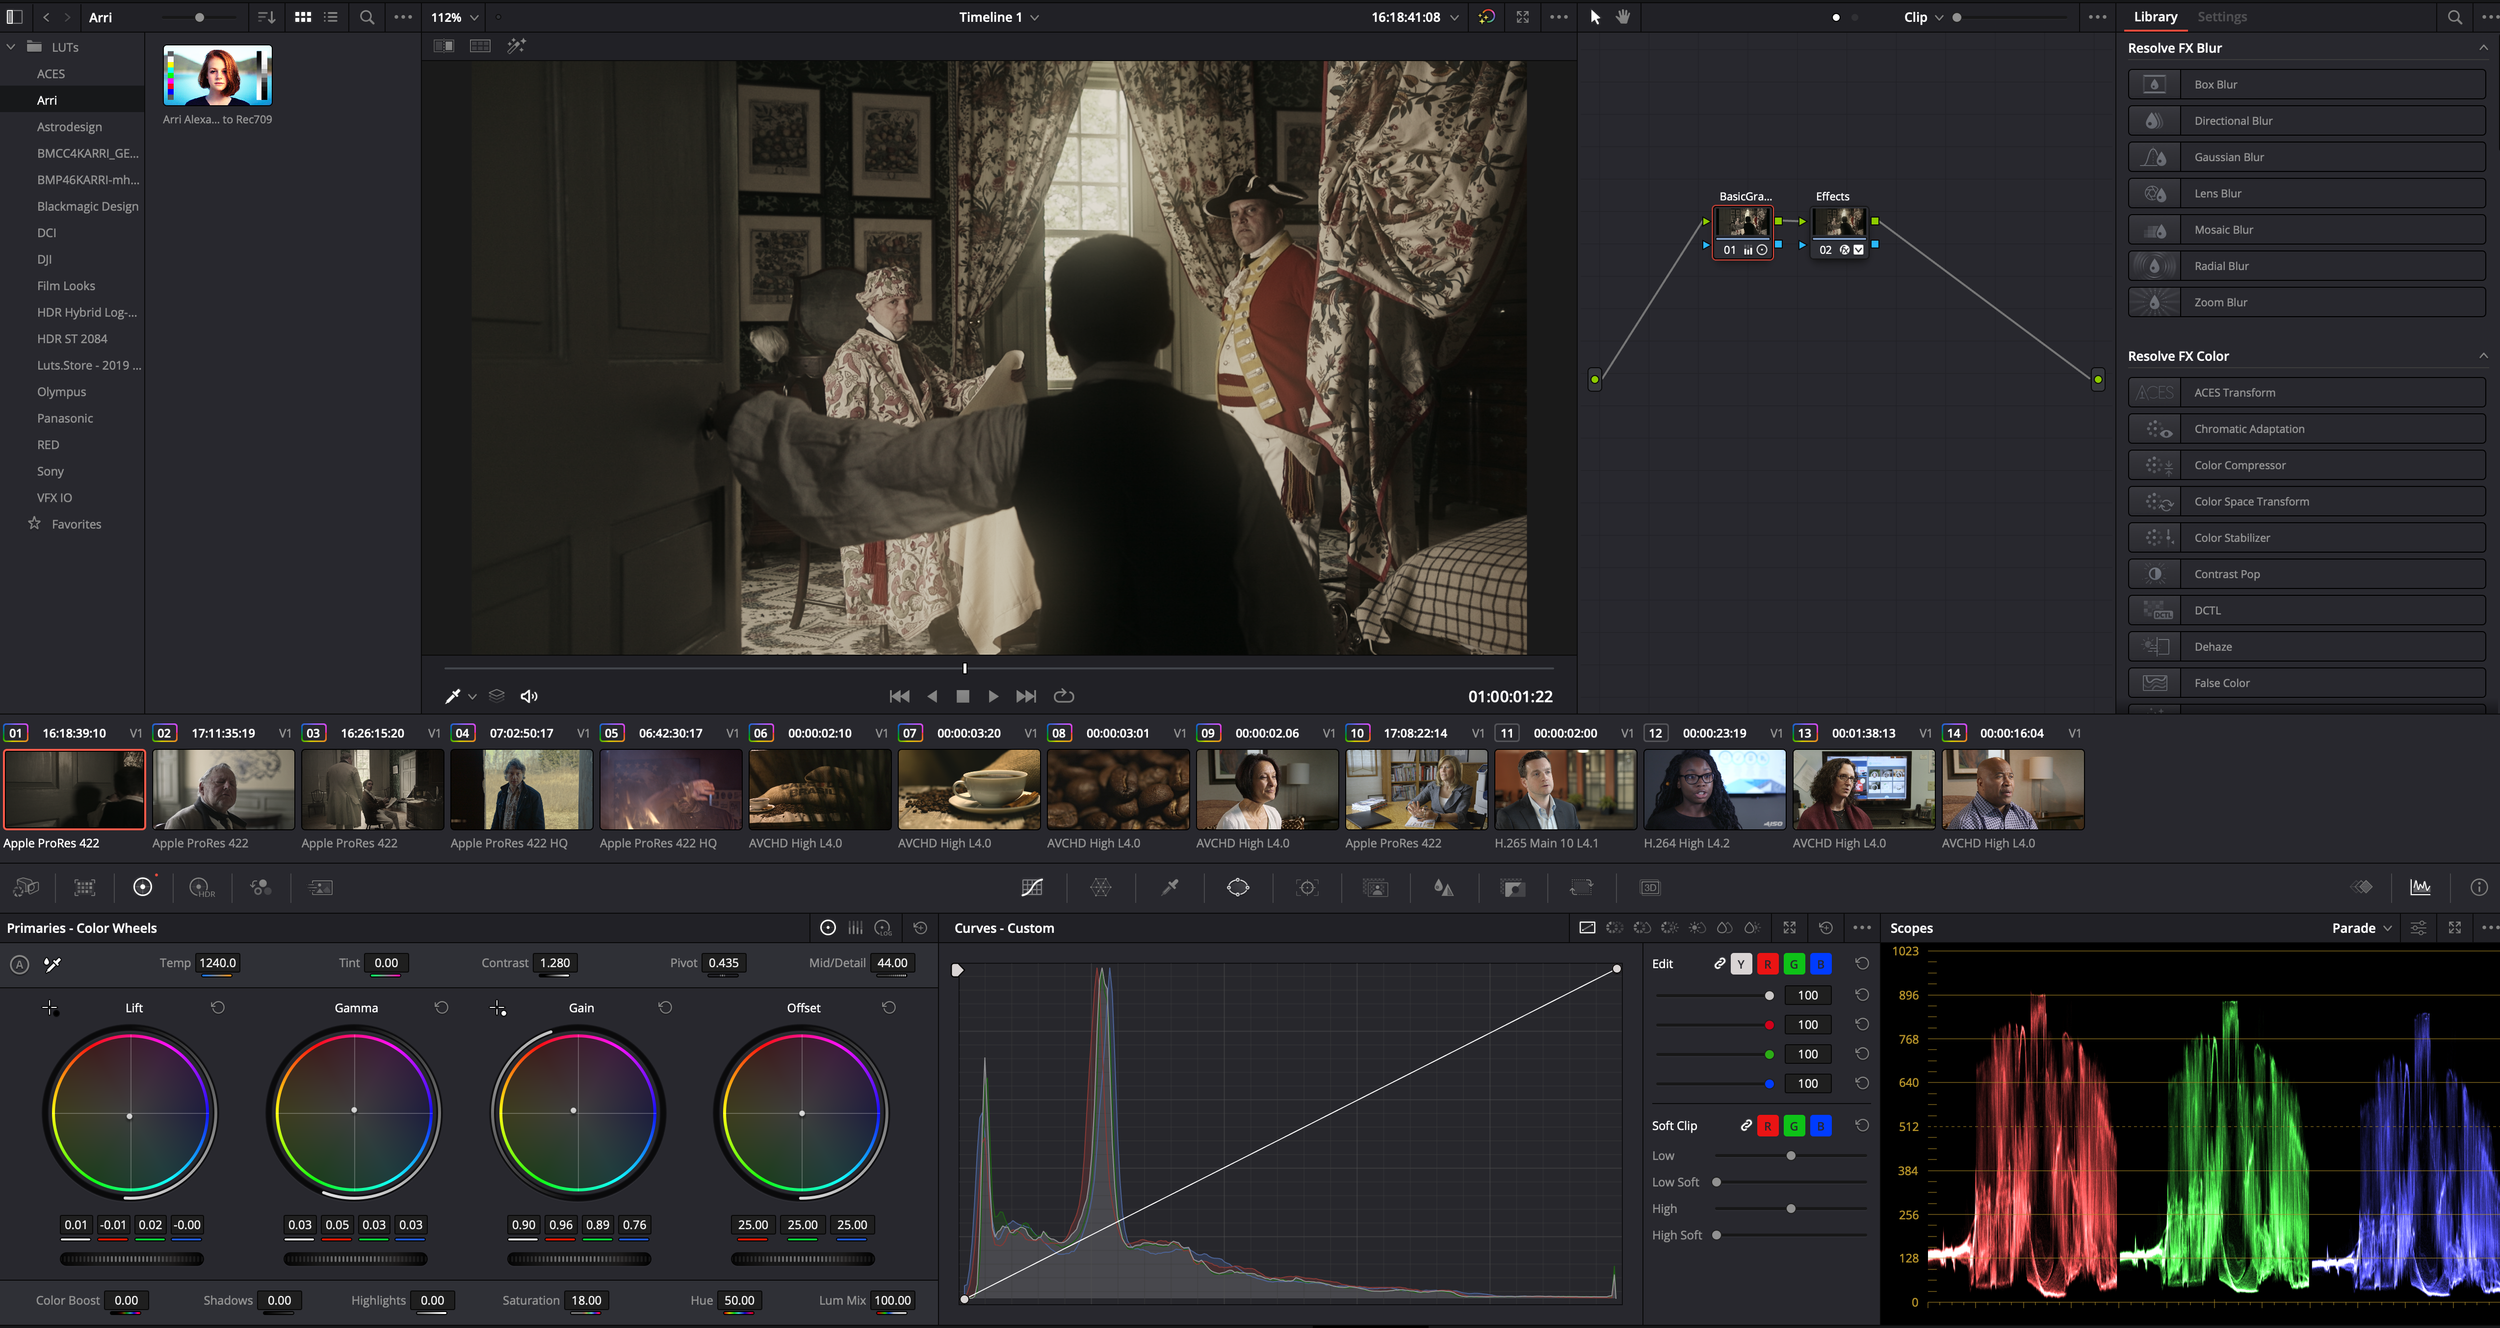Screen dimensions: 2500x1328
Task: Adjust the Lift master wheel slider
Action: pos(131,1259)
